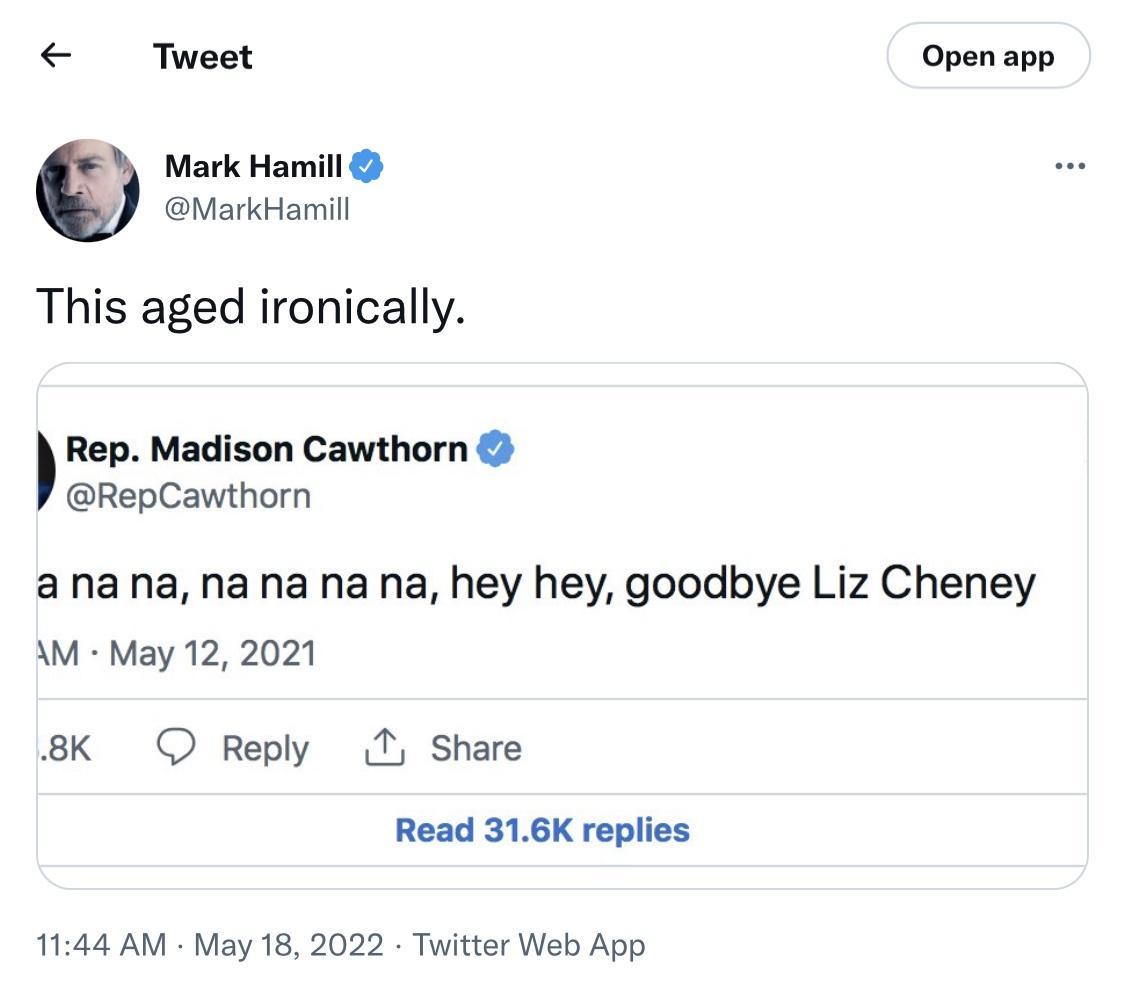1125x991 pixels.
Task: Click the Twitter Web App source label
Action: pyautogui.click(x=531, y=944)
